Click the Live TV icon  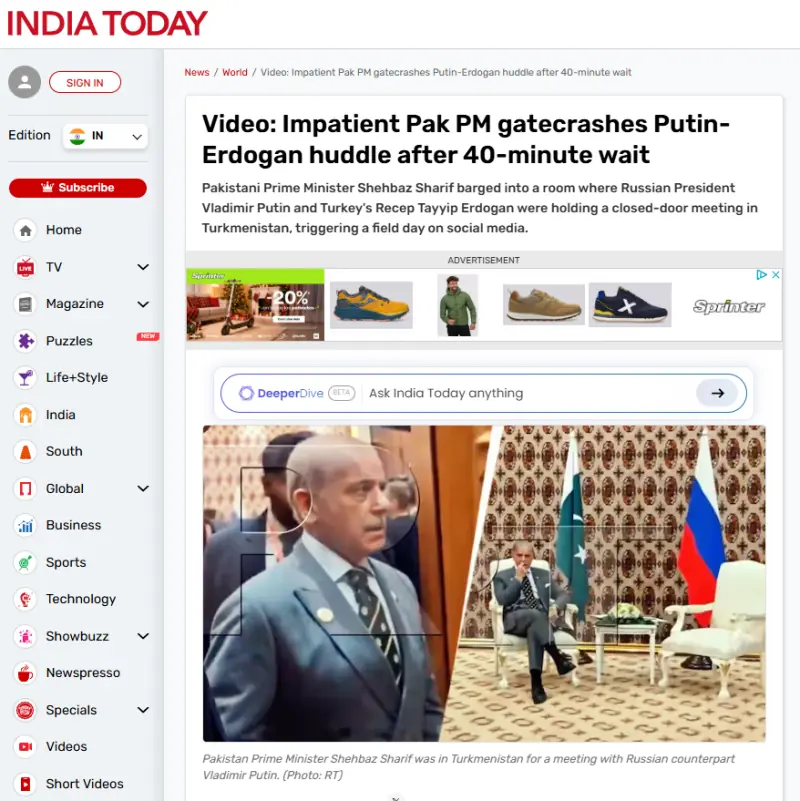[25, 267]
